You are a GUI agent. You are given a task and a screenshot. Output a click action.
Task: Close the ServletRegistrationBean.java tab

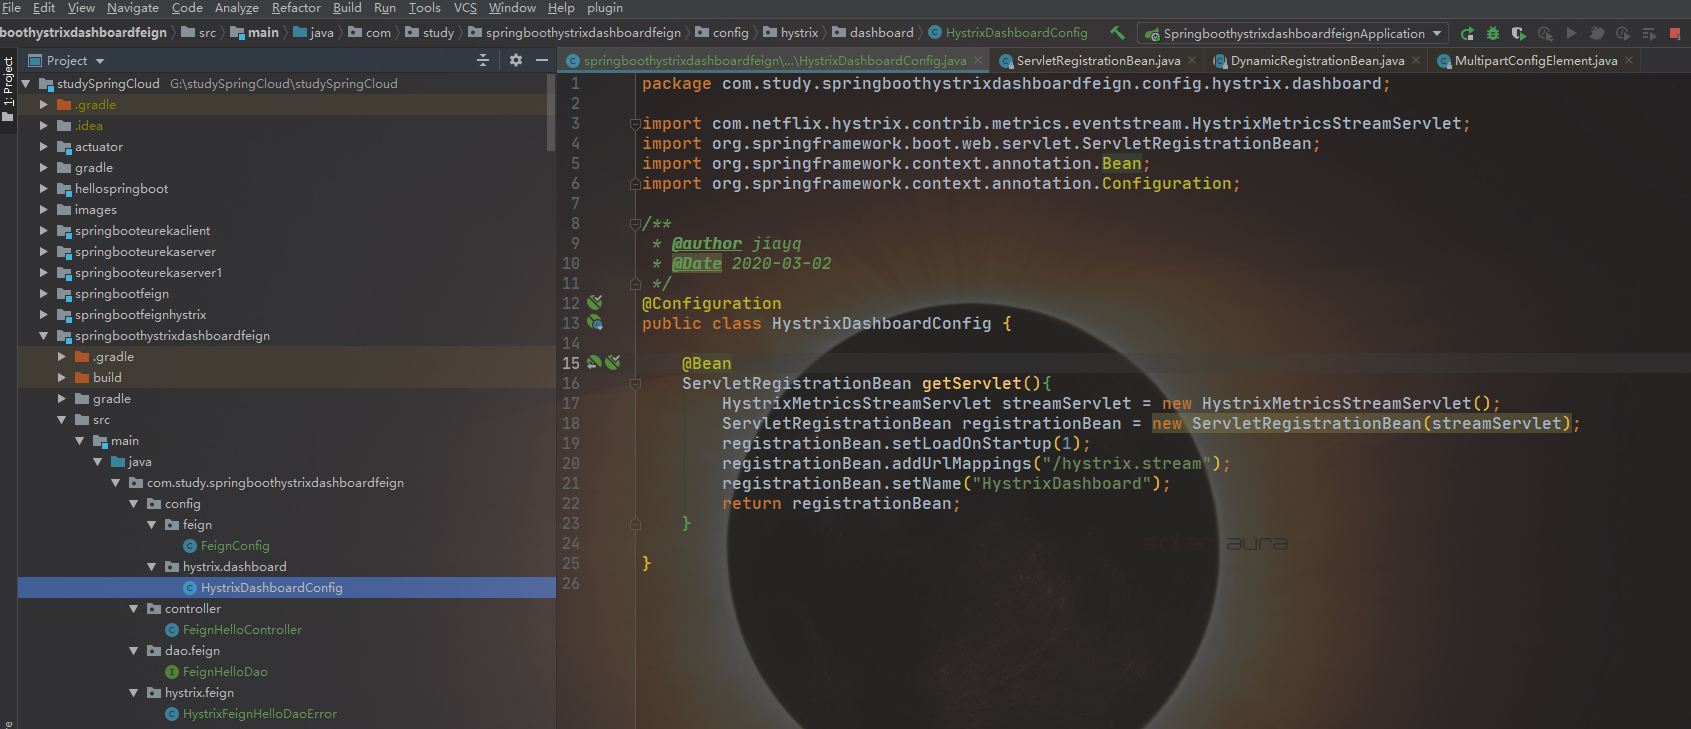point(1192,60)
